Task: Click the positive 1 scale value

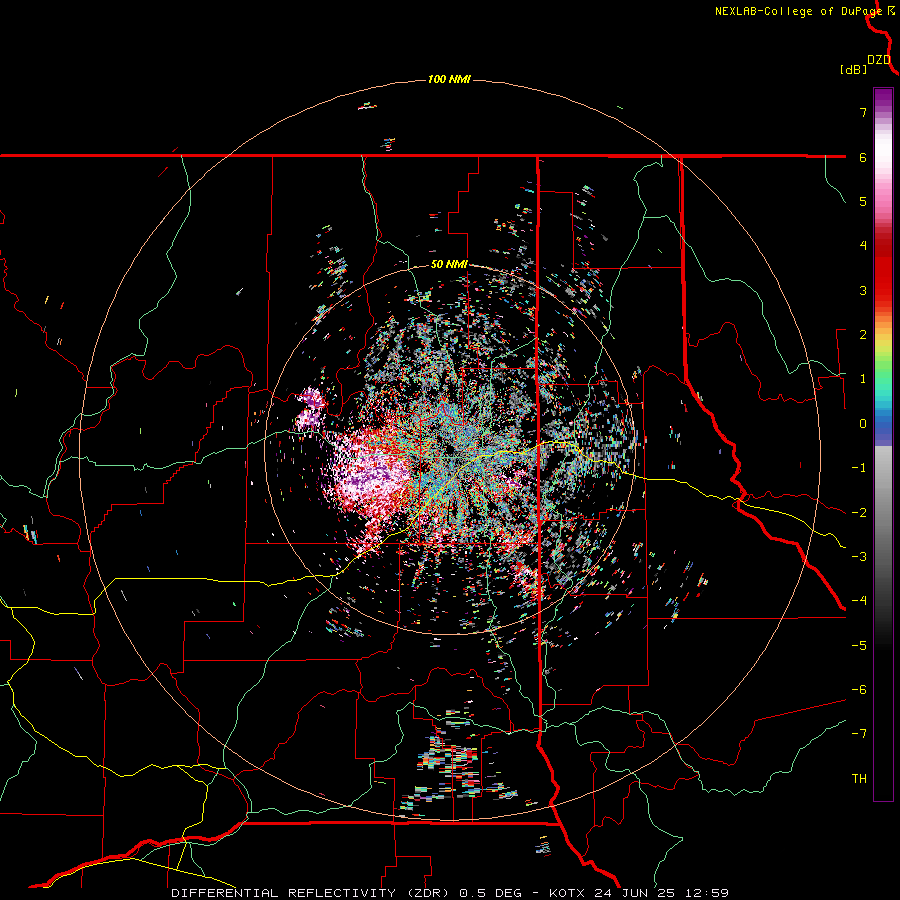Action: pos(863,379)
